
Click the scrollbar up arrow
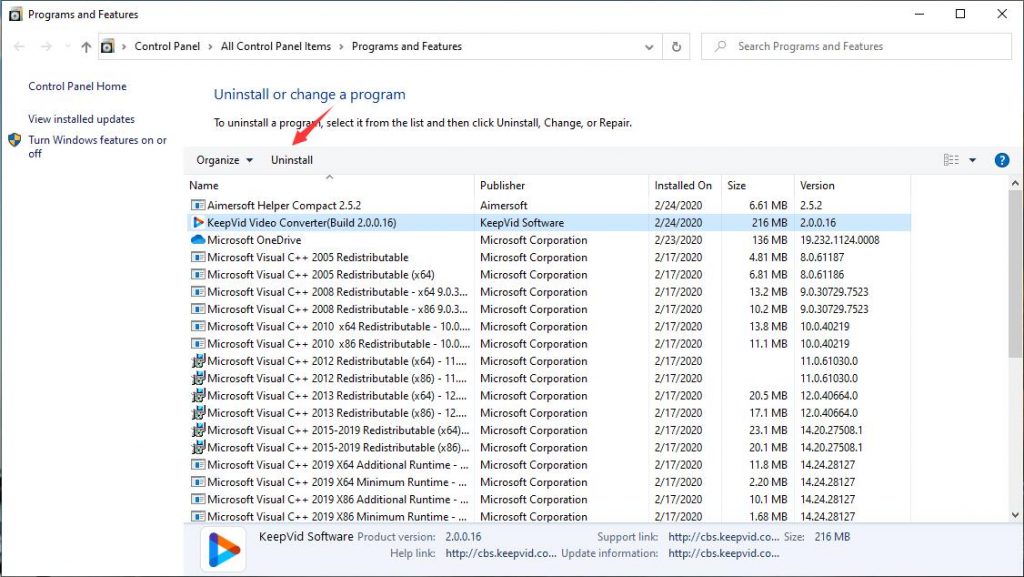[x=1015, y=183]
